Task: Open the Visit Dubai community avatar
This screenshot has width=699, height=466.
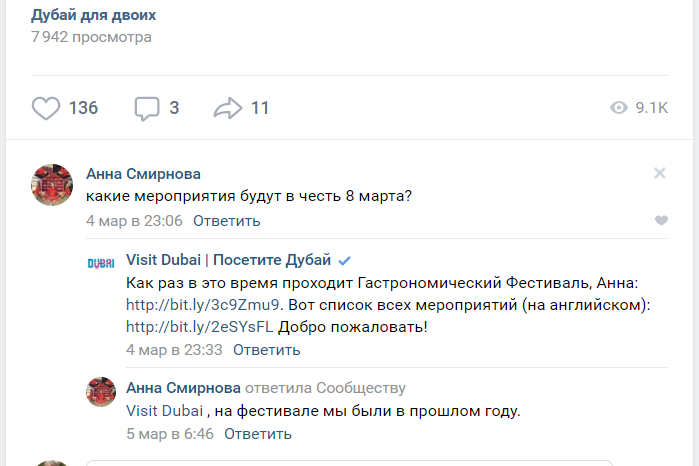Action: [101, 263]
